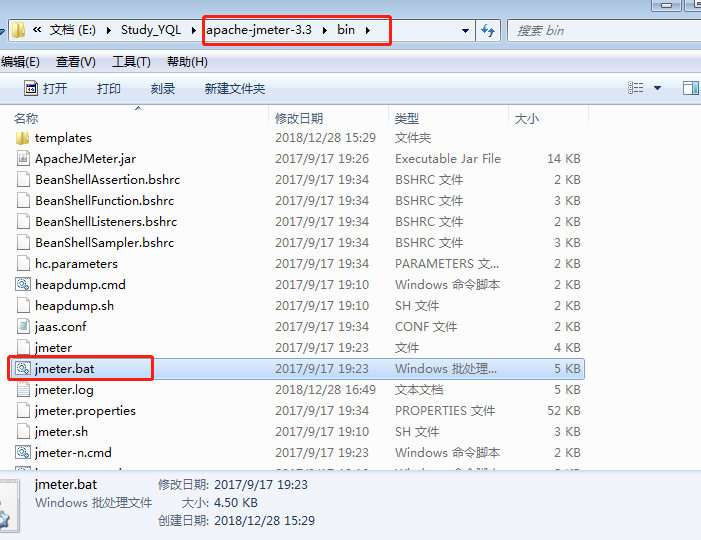The width and height of the screenshot is (701, 540).
Task: Click the heapdump.sh file icon
Action: [x=23, y=306]
